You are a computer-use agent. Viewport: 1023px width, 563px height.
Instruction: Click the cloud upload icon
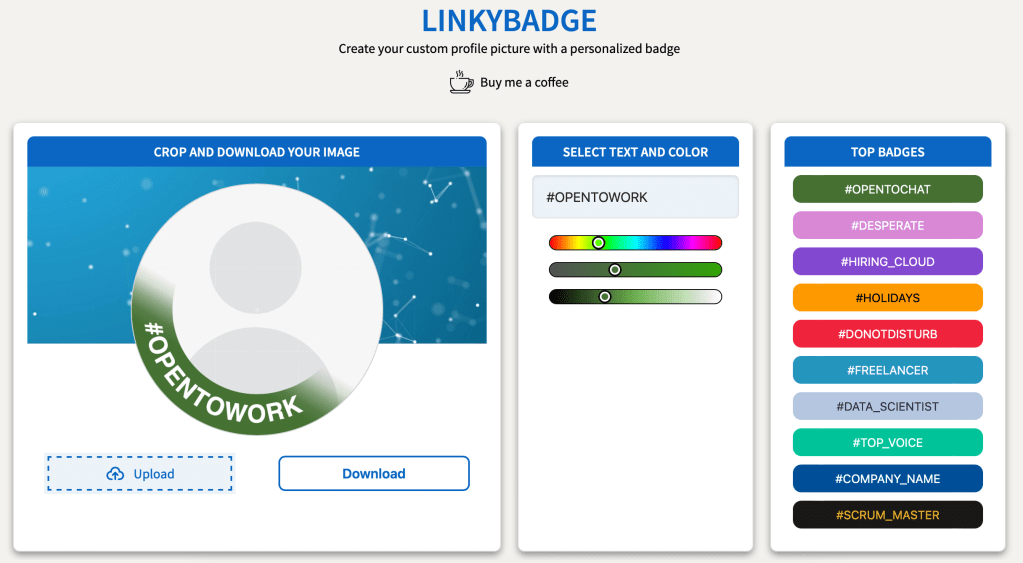(115, 474)
